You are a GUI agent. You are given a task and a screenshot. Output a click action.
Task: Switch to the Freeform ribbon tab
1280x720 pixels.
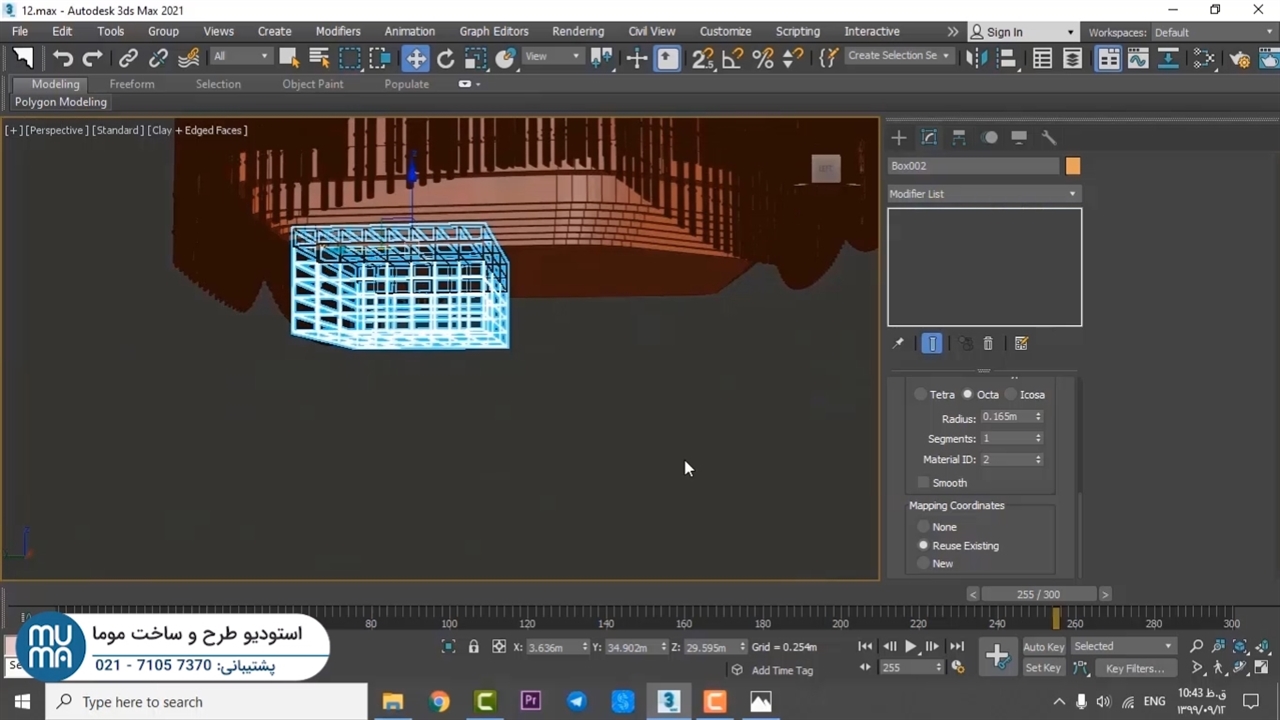(132, 84)
